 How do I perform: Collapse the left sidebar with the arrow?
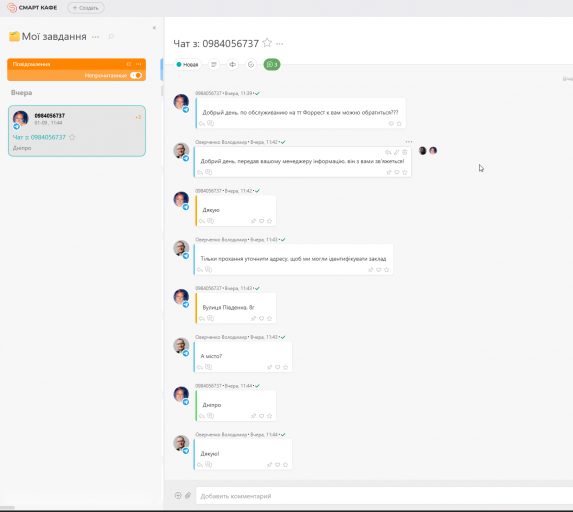click(x=154, y=28)
